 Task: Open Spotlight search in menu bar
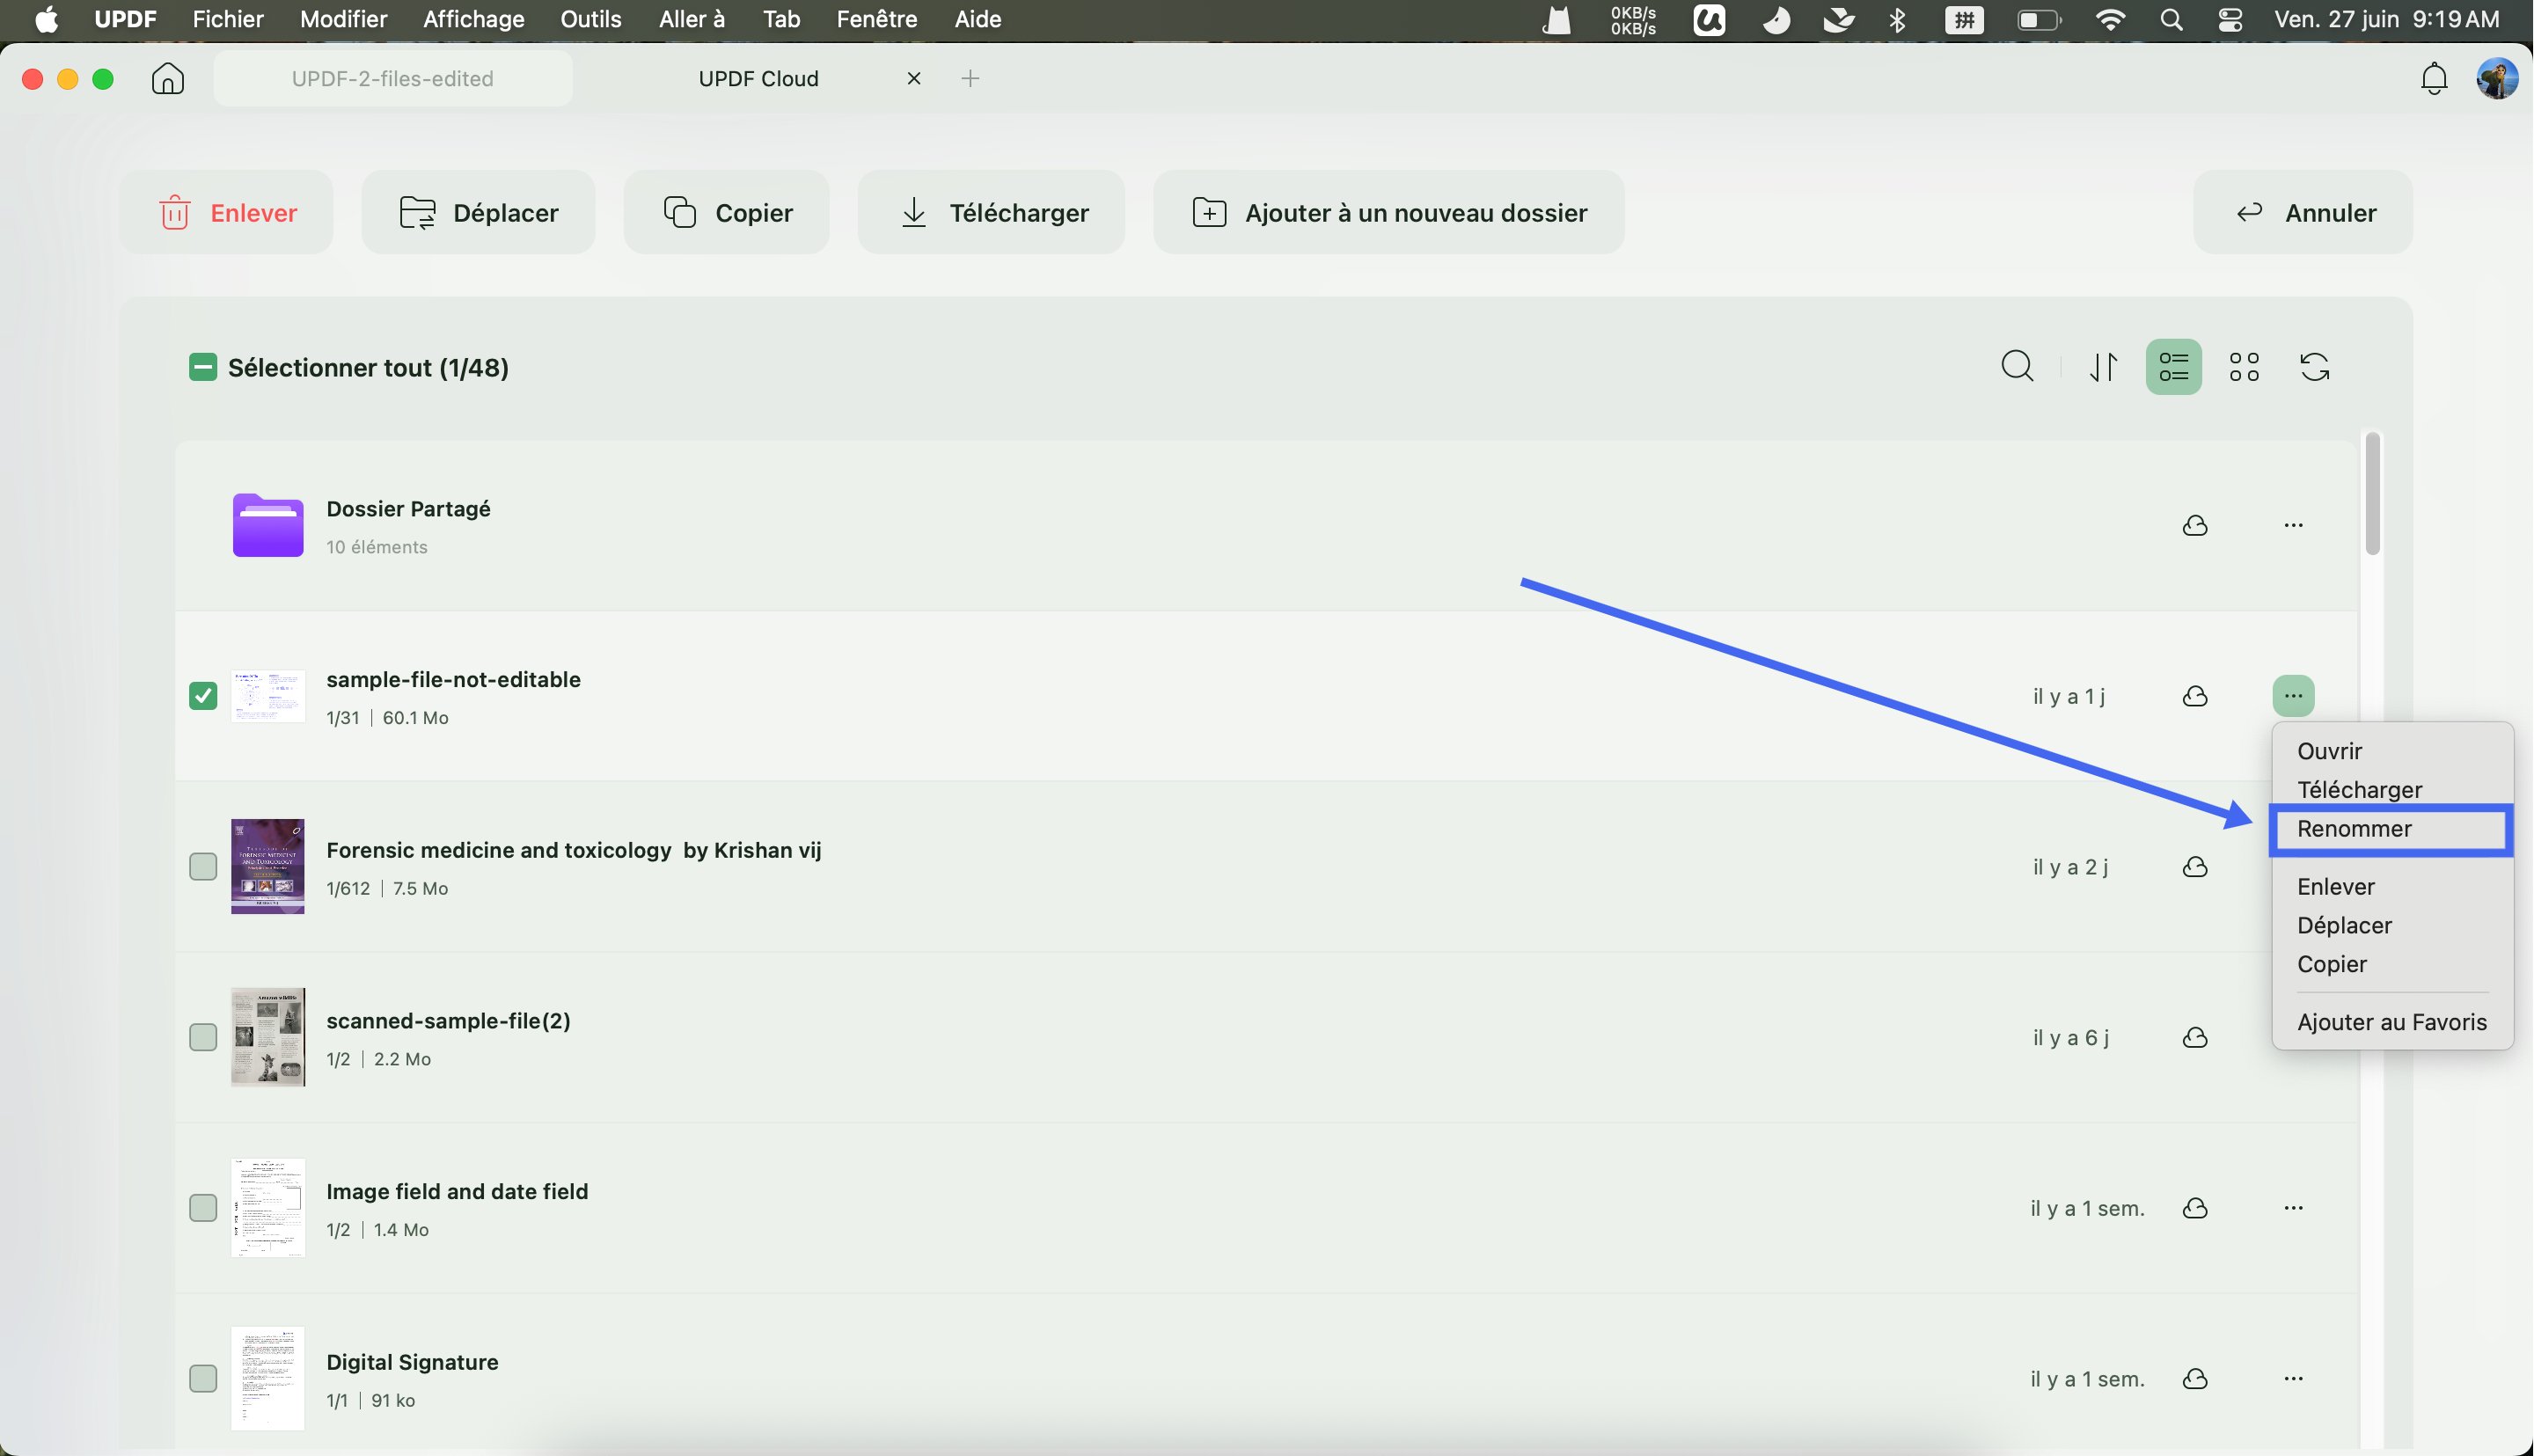[x=2171, y=19]
